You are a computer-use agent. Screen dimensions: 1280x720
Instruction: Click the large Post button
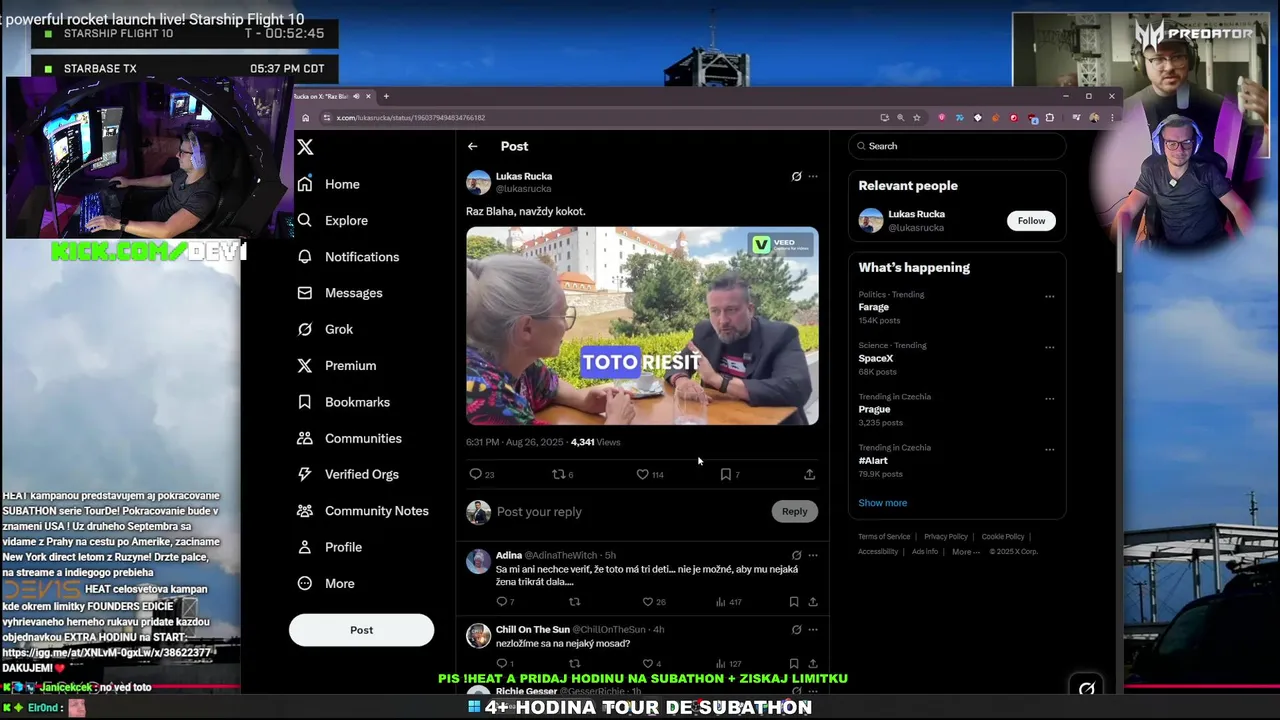[361, 630]
